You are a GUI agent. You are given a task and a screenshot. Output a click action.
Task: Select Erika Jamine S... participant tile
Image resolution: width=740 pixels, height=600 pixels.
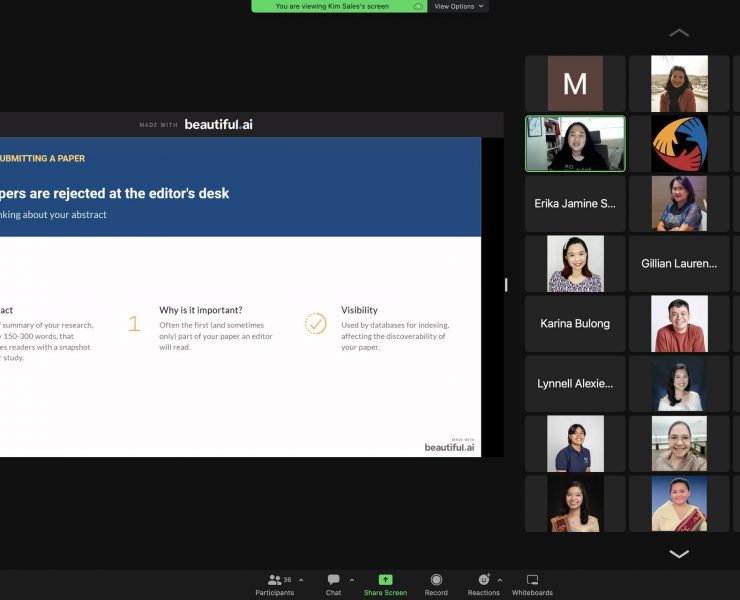(x=575, y=204)
